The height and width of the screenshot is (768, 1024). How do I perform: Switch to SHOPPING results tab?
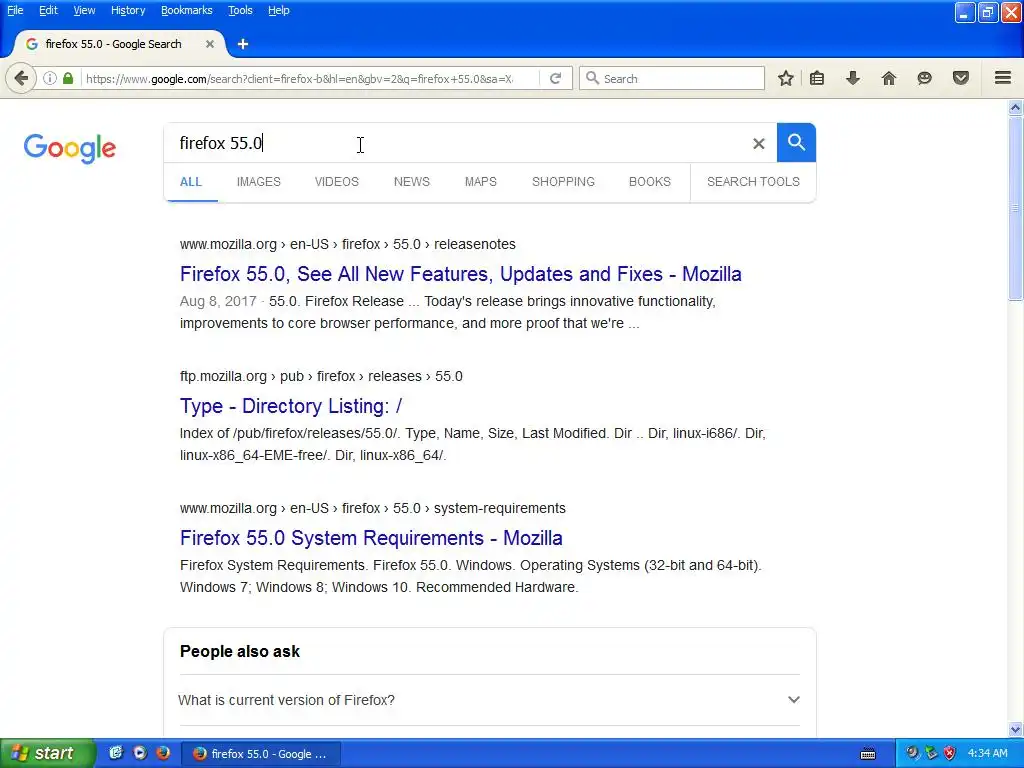(564, 182)
